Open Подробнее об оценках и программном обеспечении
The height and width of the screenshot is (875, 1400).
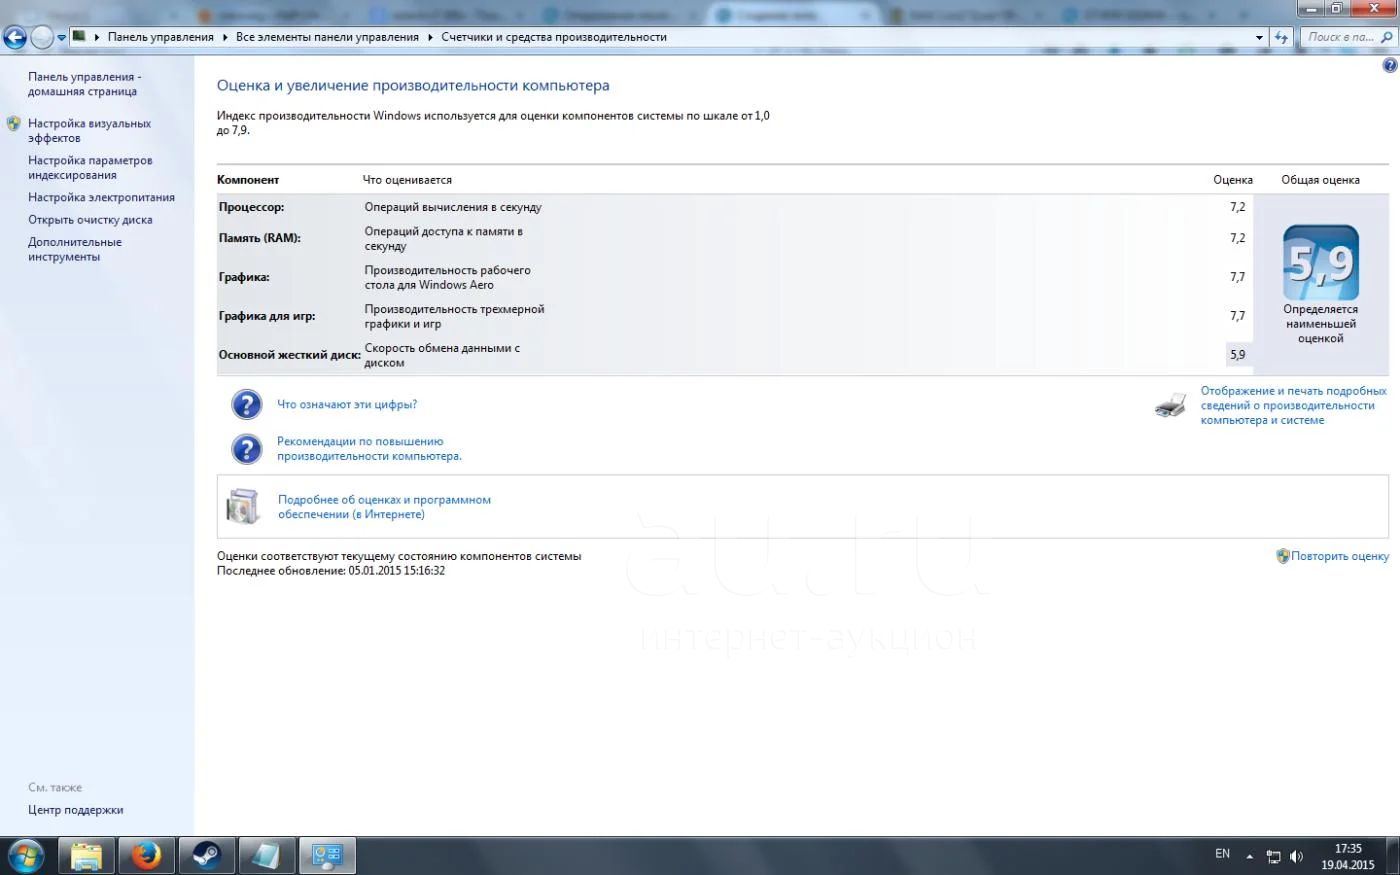(384, 507)
